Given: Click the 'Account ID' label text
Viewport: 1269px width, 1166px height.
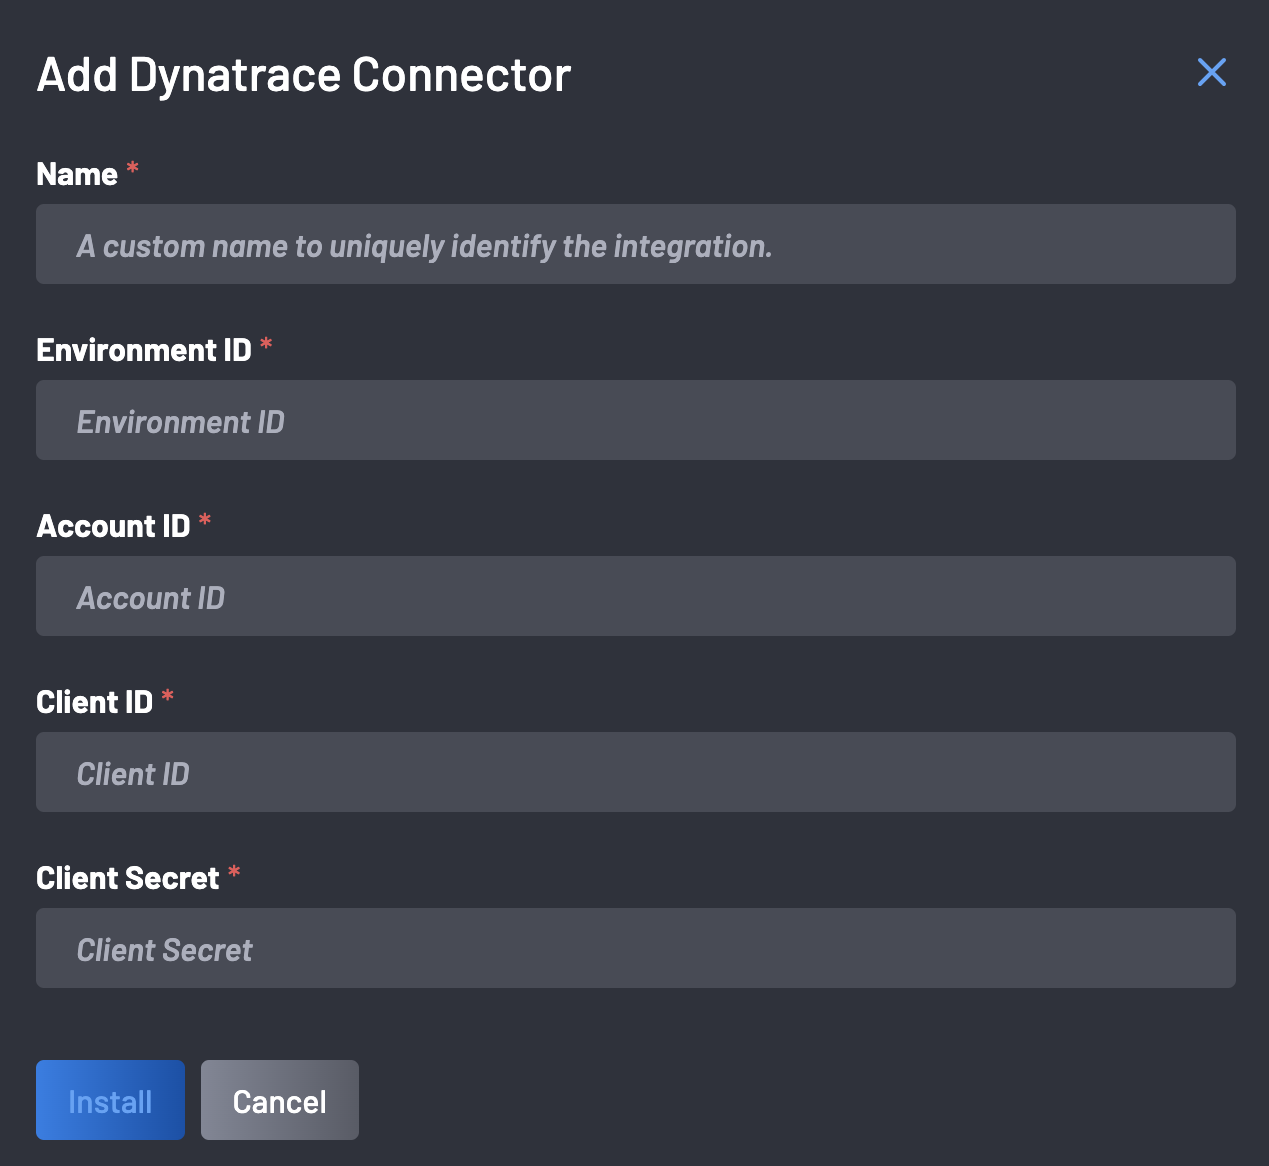Looking at the screenshot, I should pyautogui.click(x=113, y=526).
